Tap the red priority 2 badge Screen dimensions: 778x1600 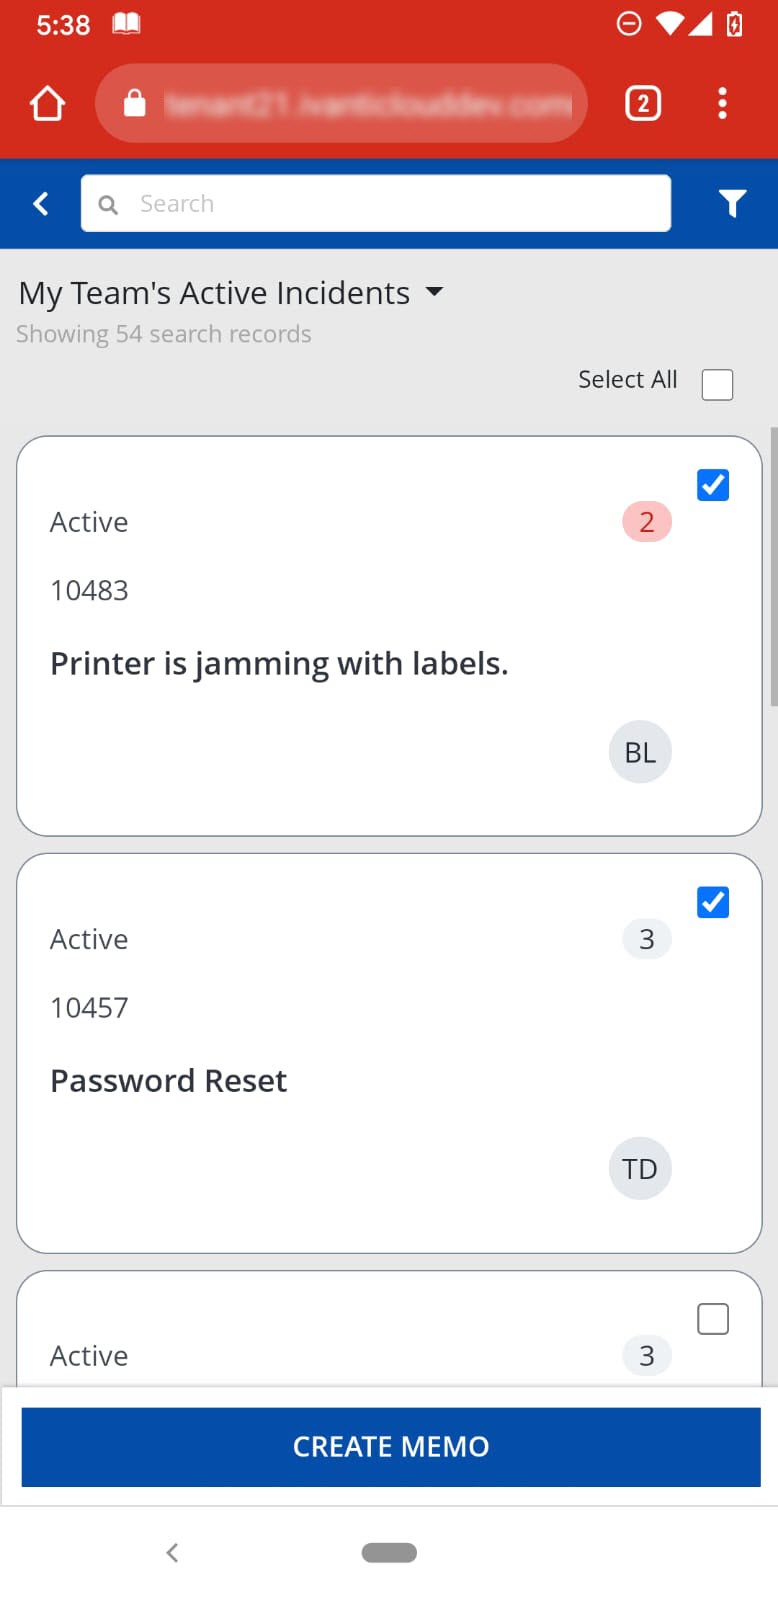pos(646,522)
